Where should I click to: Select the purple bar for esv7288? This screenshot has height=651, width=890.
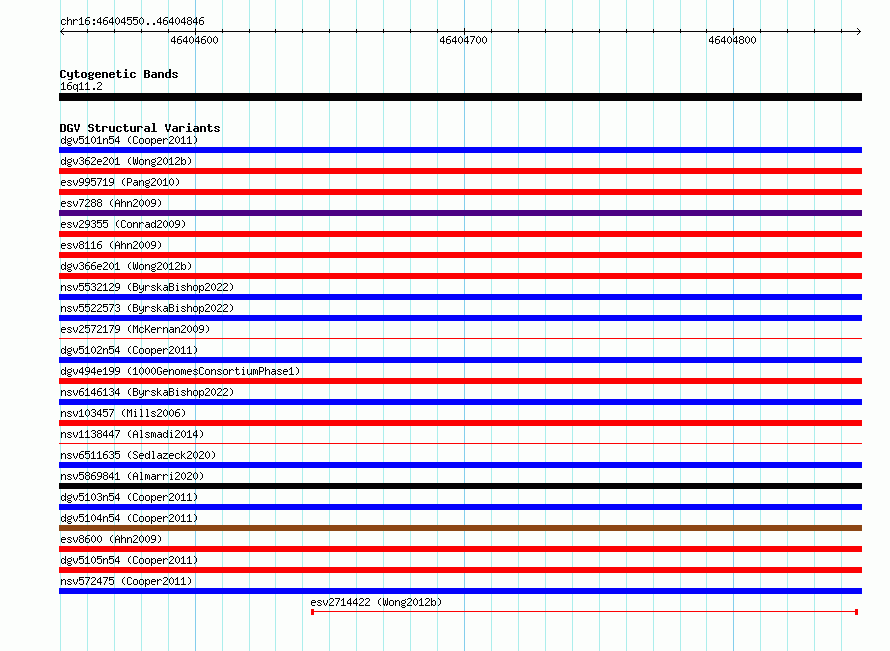coord(460,213)
